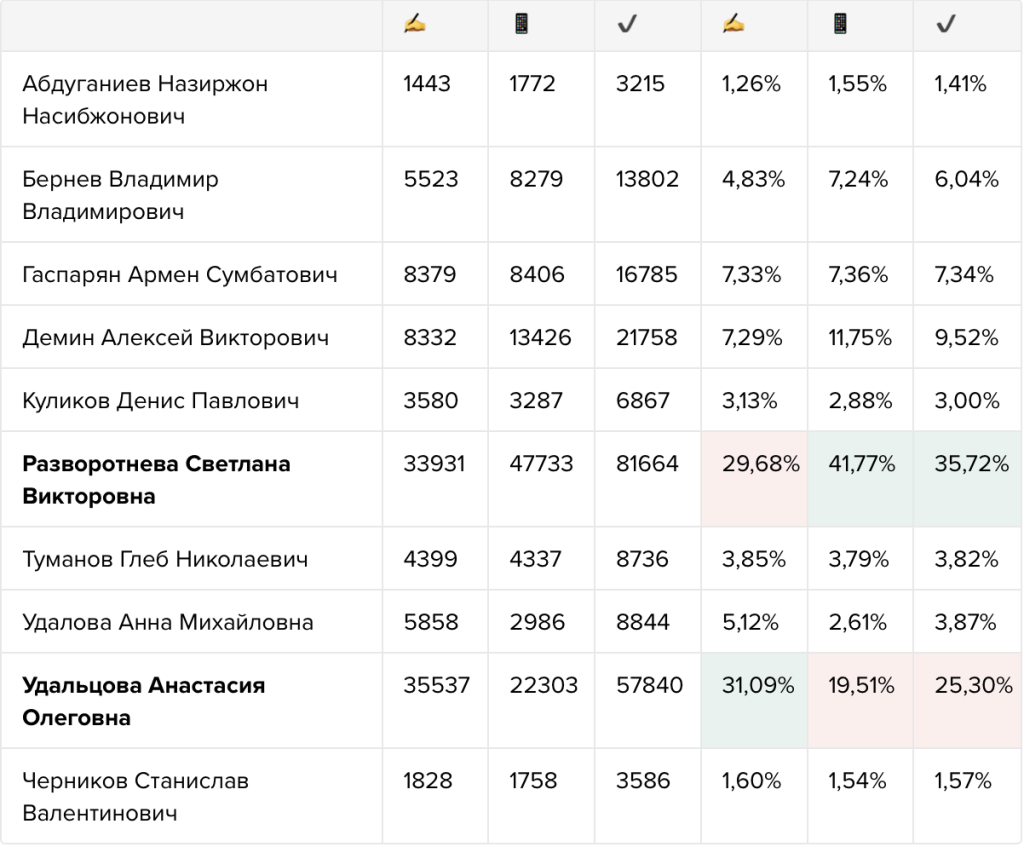
Task: Select the Гаспарян Армен Сумбатович row
Action: (x=511, y=274)
